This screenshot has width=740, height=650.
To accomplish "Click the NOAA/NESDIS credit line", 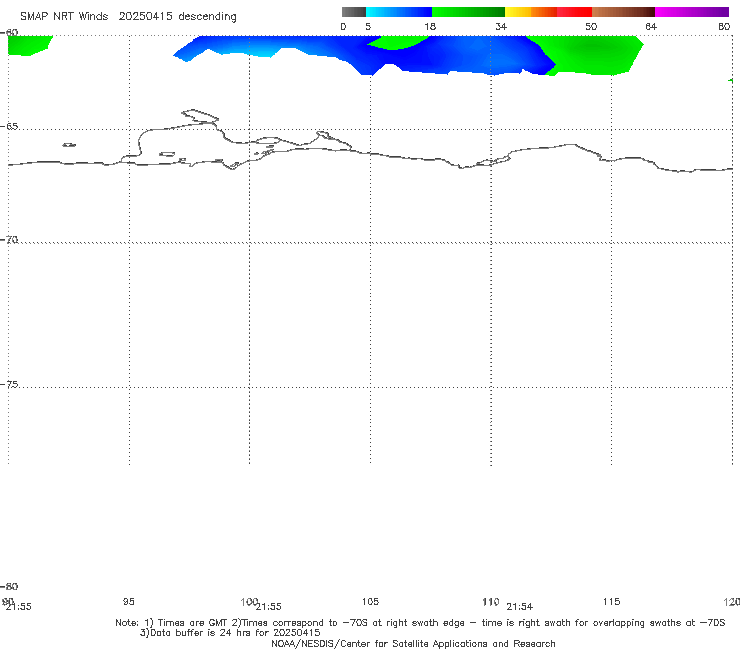I will (413, 644).
